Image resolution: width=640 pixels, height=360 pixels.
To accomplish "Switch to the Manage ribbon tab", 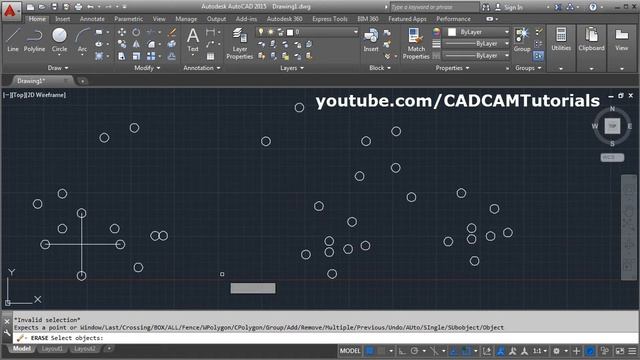I will (x=186, y=19).
